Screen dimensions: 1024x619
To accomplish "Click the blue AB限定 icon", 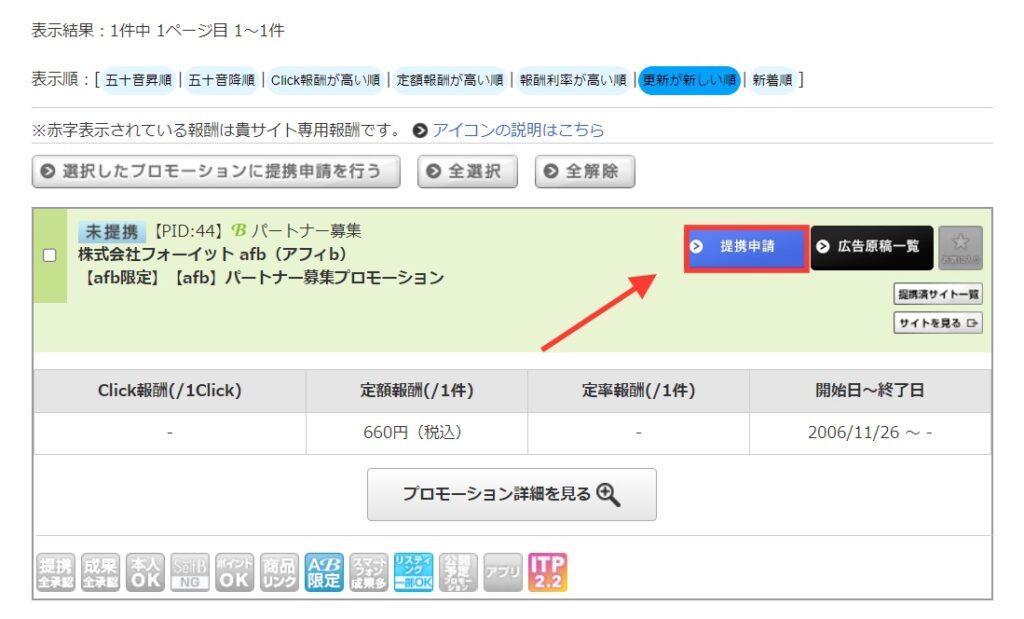I will (324, 573).
